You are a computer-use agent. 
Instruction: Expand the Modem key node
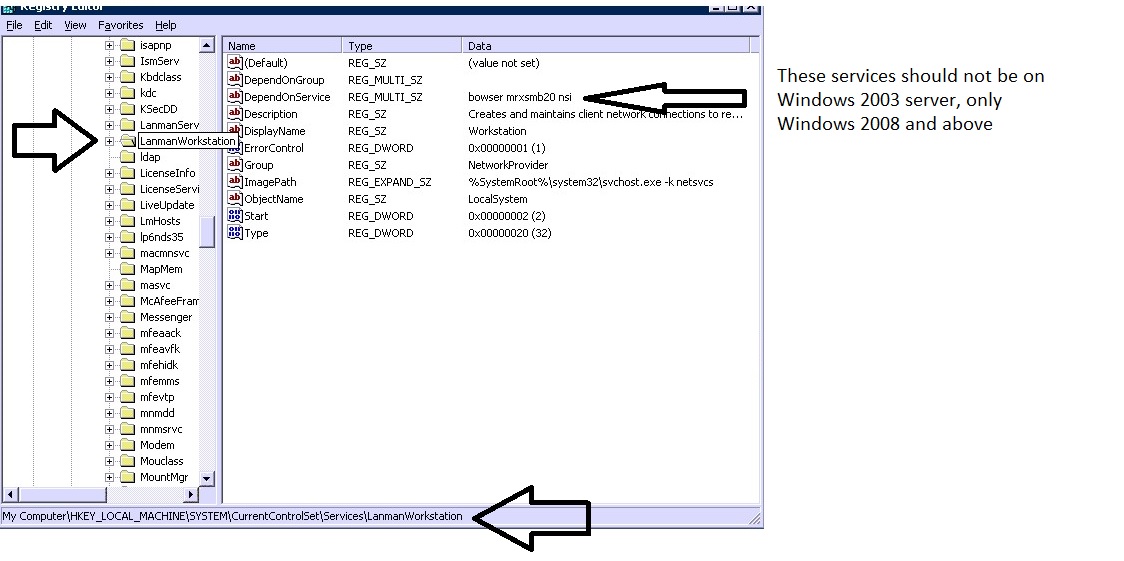[x=109, y=445]
